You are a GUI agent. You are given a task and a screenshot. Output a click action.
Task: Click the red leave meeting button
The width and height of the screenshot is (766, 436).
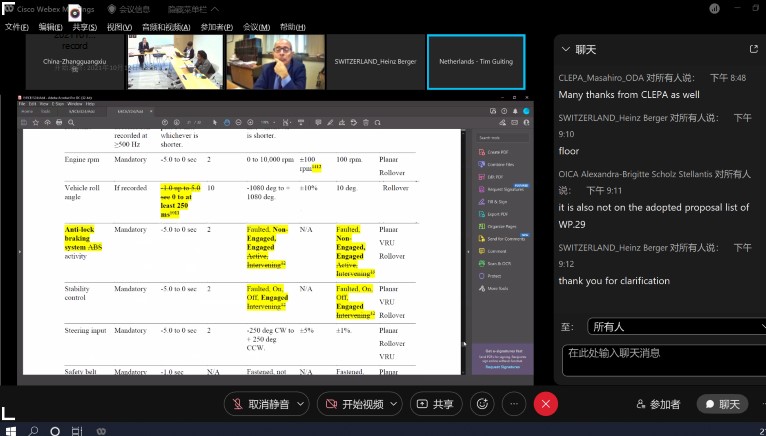[x=545, y=404]
